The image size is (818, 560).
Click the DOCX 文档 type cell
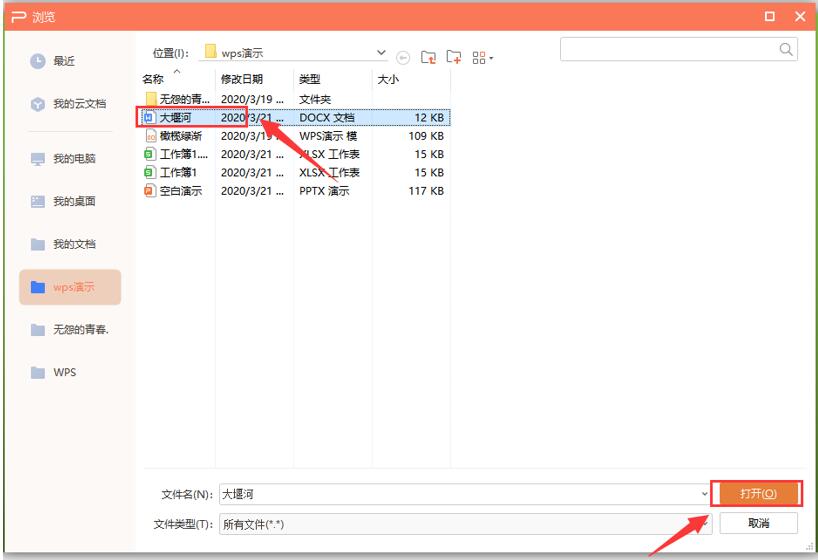(327, 117)
